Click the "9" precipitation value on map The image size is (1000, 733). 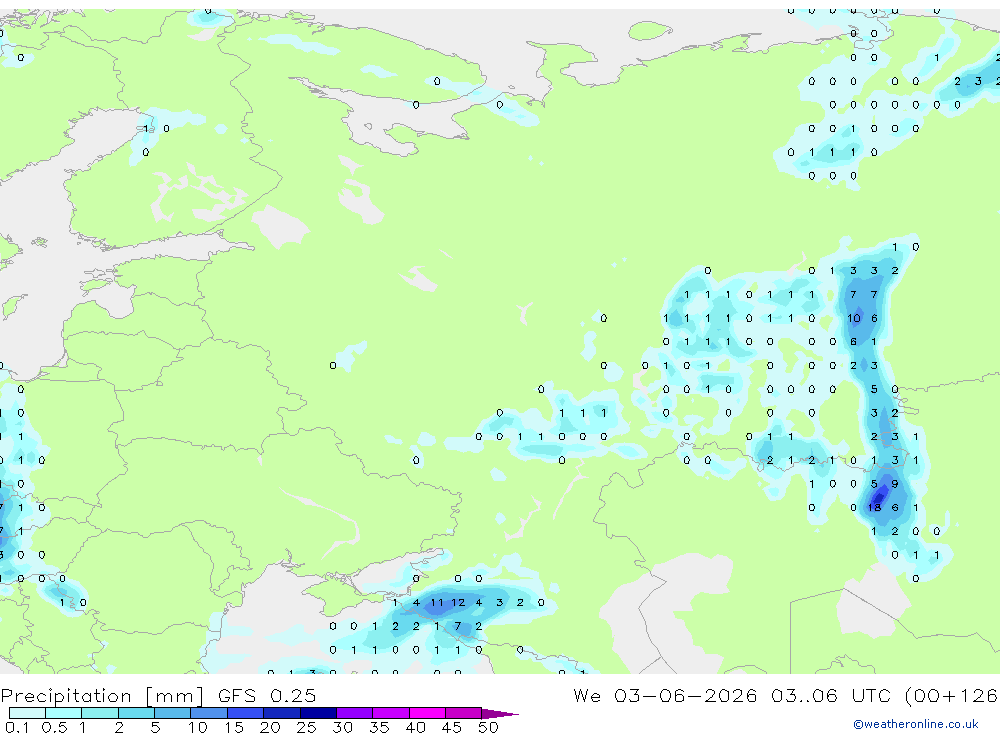[895, 484]
